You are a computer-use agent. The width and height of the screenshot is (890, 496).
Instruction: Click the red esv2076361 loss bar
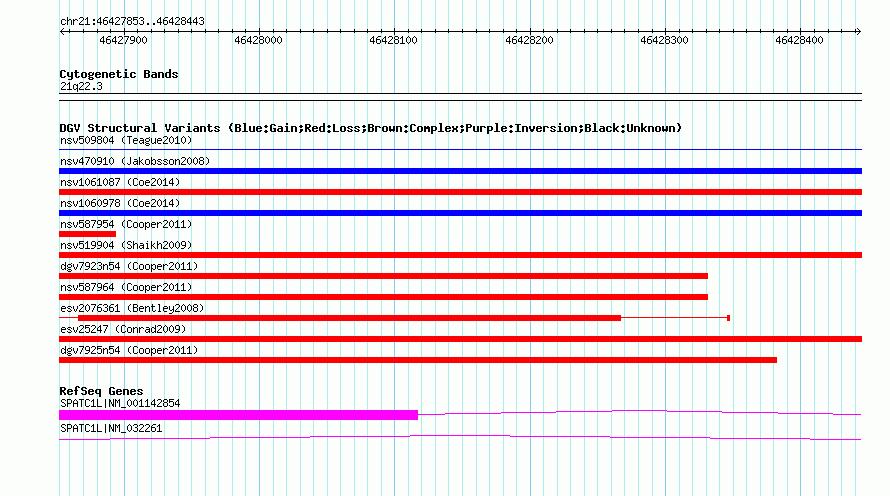coord(350,318)
